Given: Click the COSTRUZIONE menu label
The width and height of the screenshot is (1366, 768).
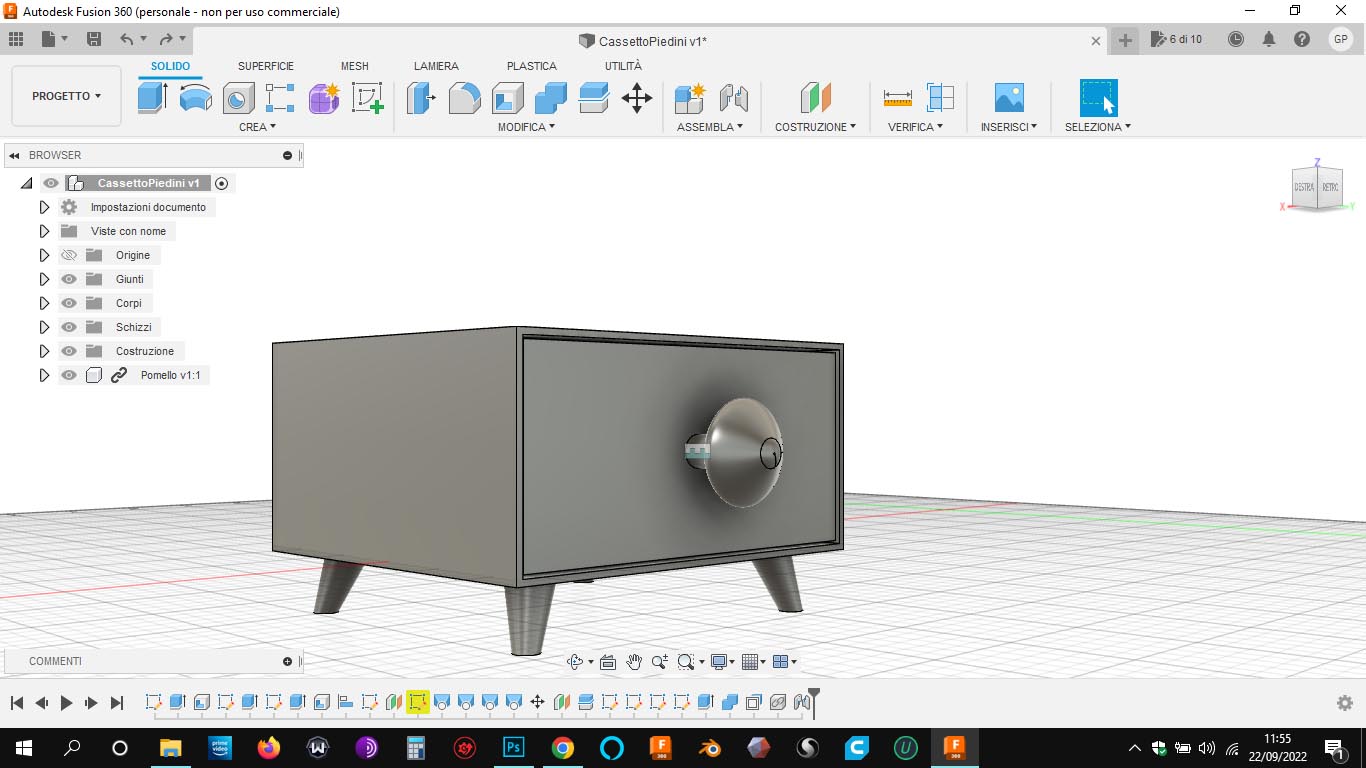Looking at the screenshot, I should click(x=815, y=127).
